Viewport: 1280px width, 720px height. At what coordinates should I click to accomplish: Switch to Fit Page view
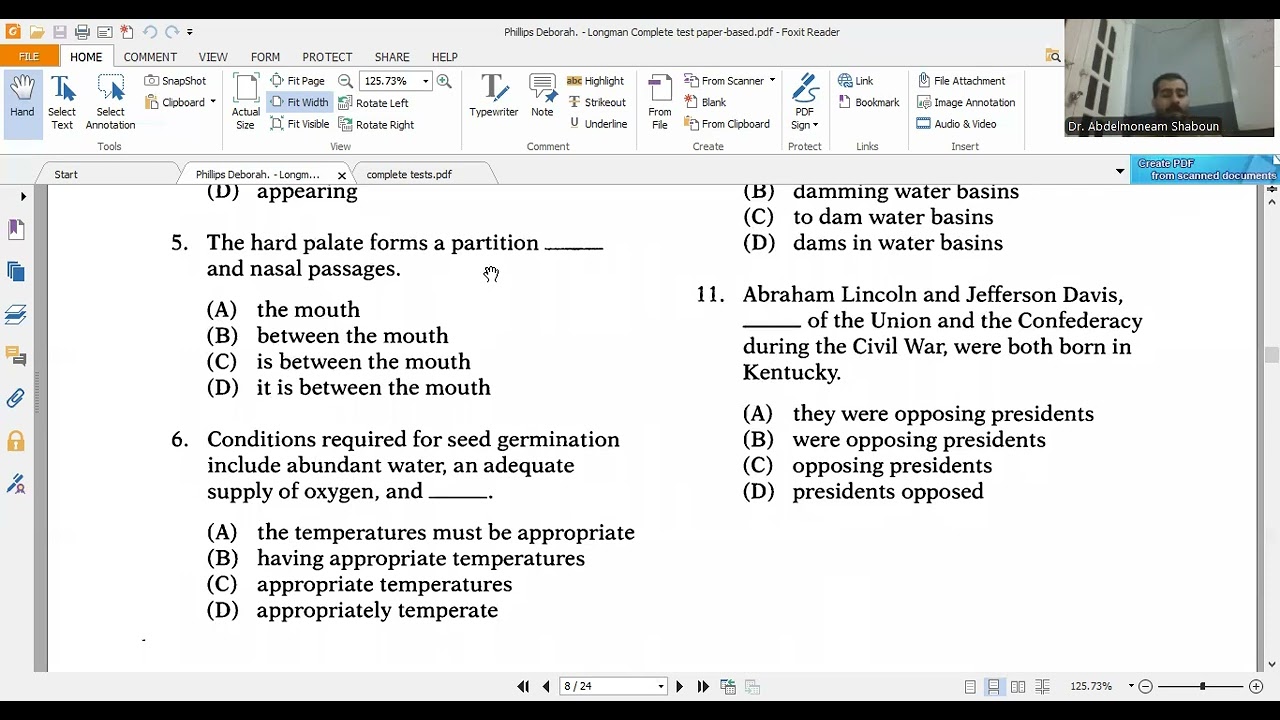(x=297, y=81)
